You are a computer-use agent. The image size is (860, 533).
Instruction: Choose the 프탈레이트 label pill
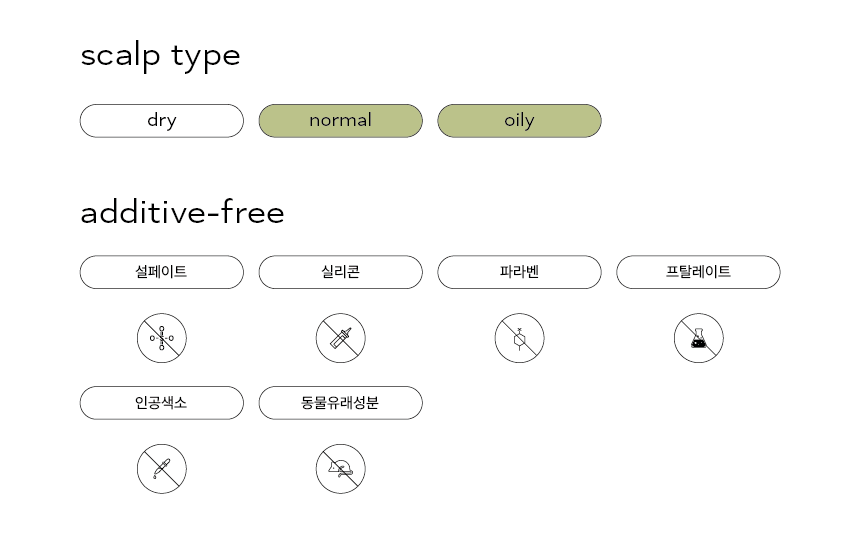(698, 272)
